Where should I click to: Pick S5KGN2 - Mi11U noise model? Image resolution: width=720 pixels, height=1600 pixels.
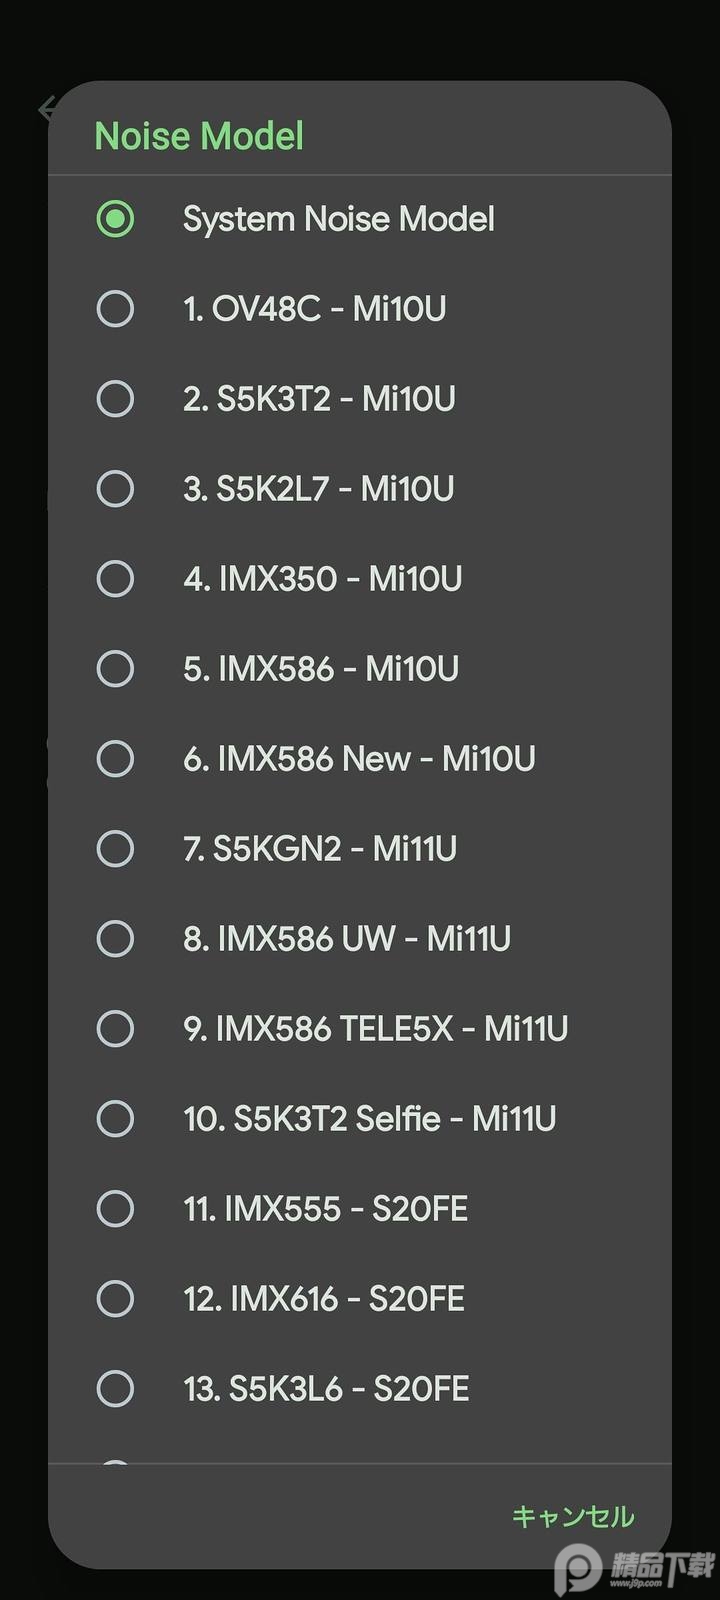point(115,849)
